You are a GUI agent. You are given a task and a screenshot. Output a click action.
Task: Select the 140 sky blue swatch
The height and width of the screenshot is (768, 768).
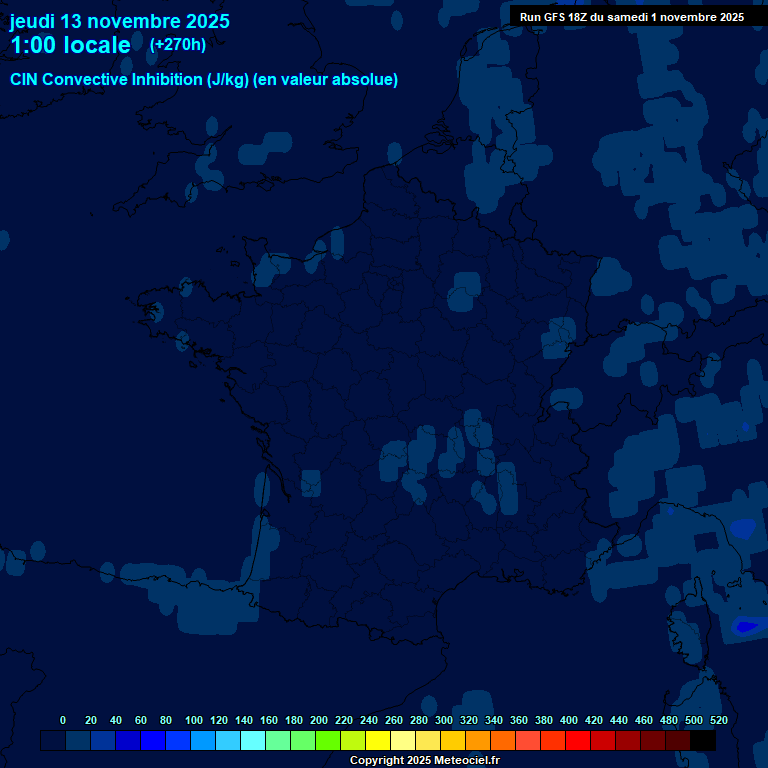(228, 740)
